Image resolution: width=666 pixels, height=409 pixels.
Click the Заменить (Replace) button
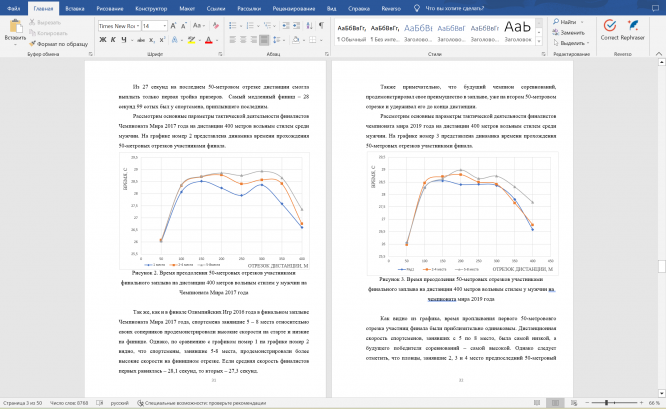tap(568, 33)
